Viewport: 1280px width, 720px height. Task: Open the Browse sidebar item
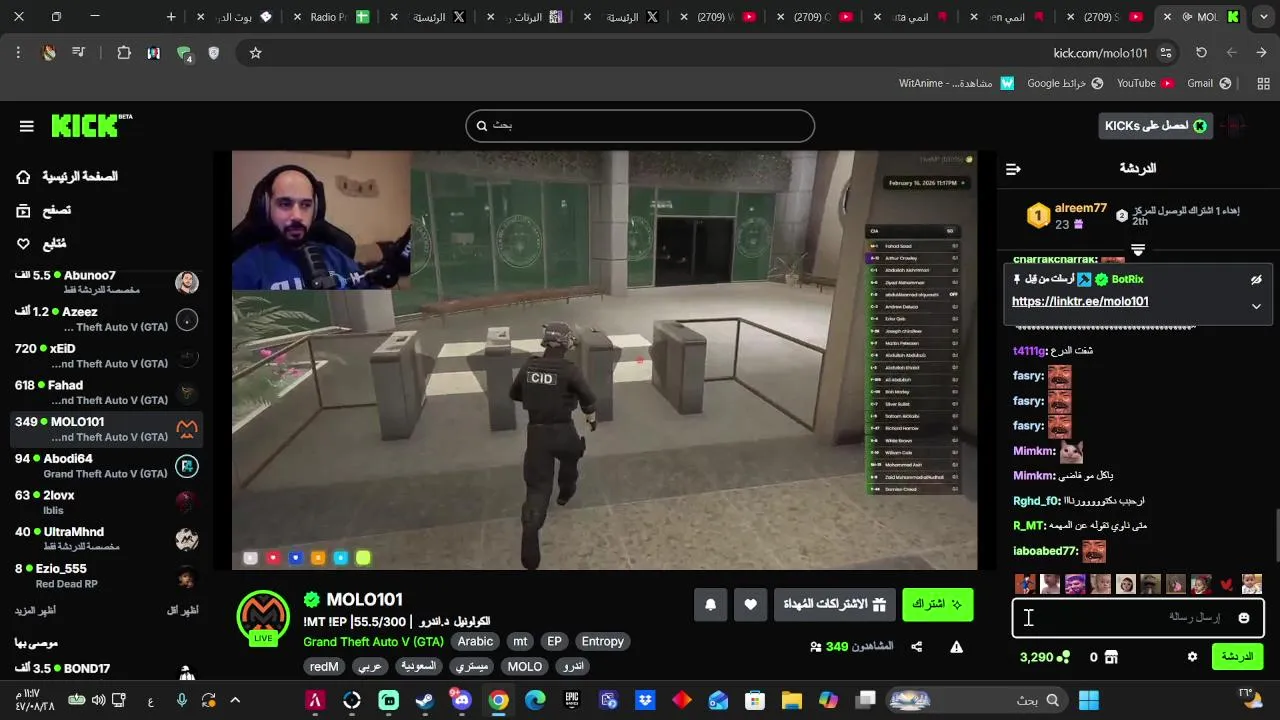pos(44,211)
